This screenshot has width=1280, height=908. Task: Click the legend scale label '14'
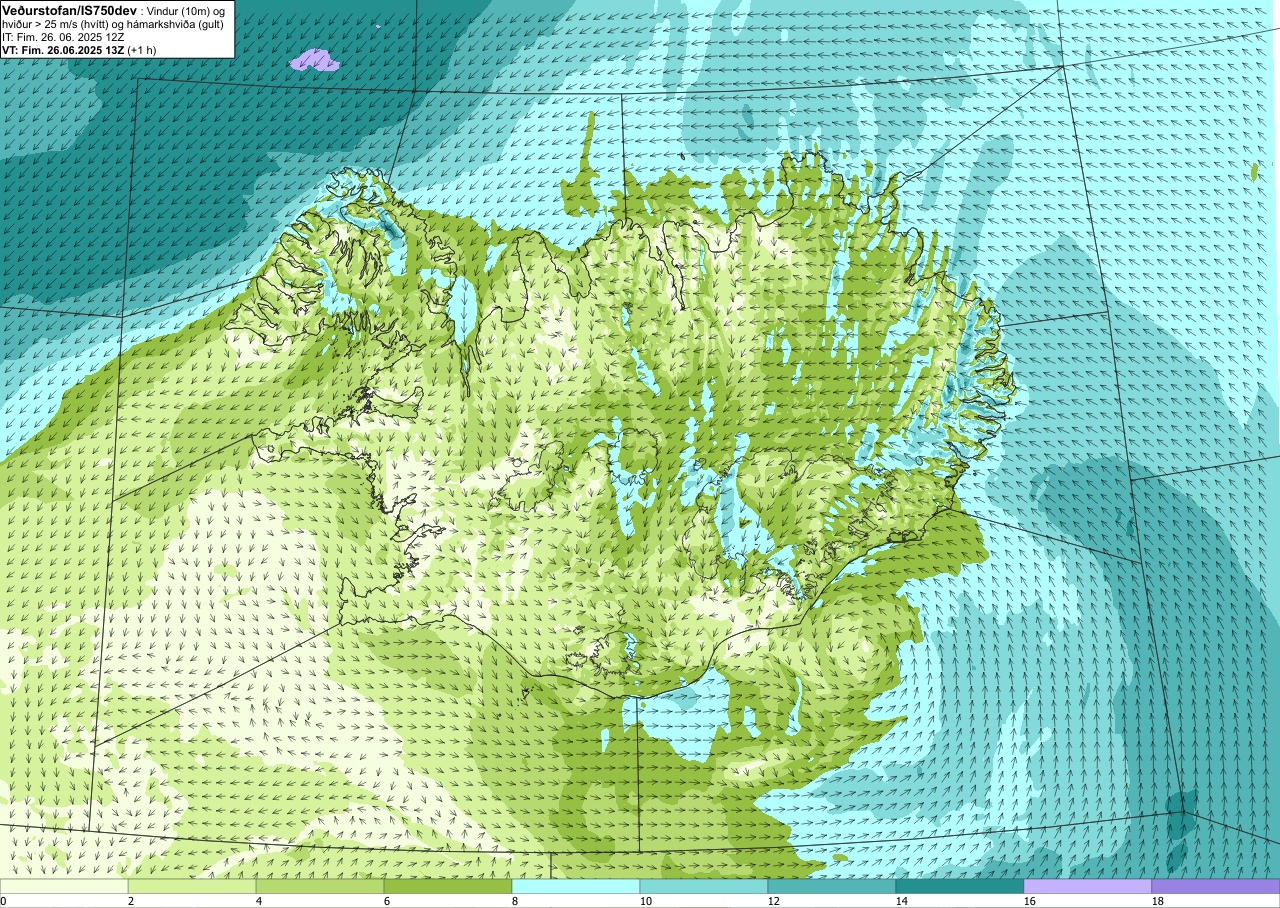coord(902,901)
